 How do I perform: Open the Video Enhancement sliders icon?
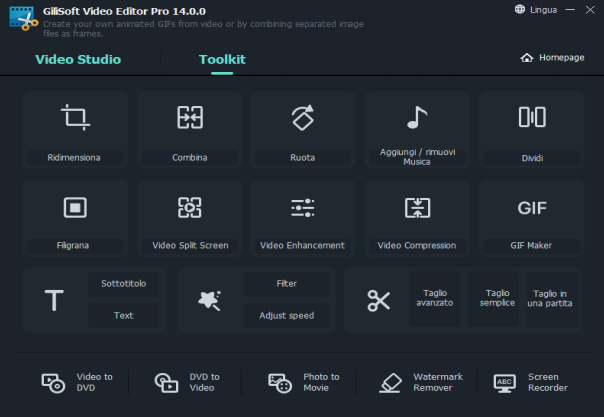pyautogui.click(x=303, y=208)
